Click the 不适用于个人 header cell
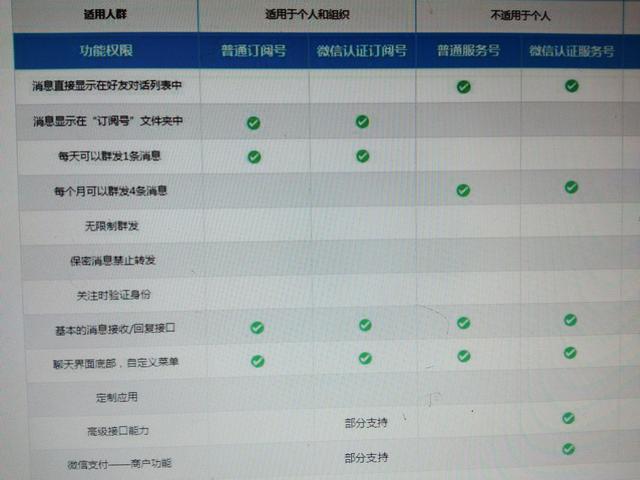640x480 pixels. (520, 16)
